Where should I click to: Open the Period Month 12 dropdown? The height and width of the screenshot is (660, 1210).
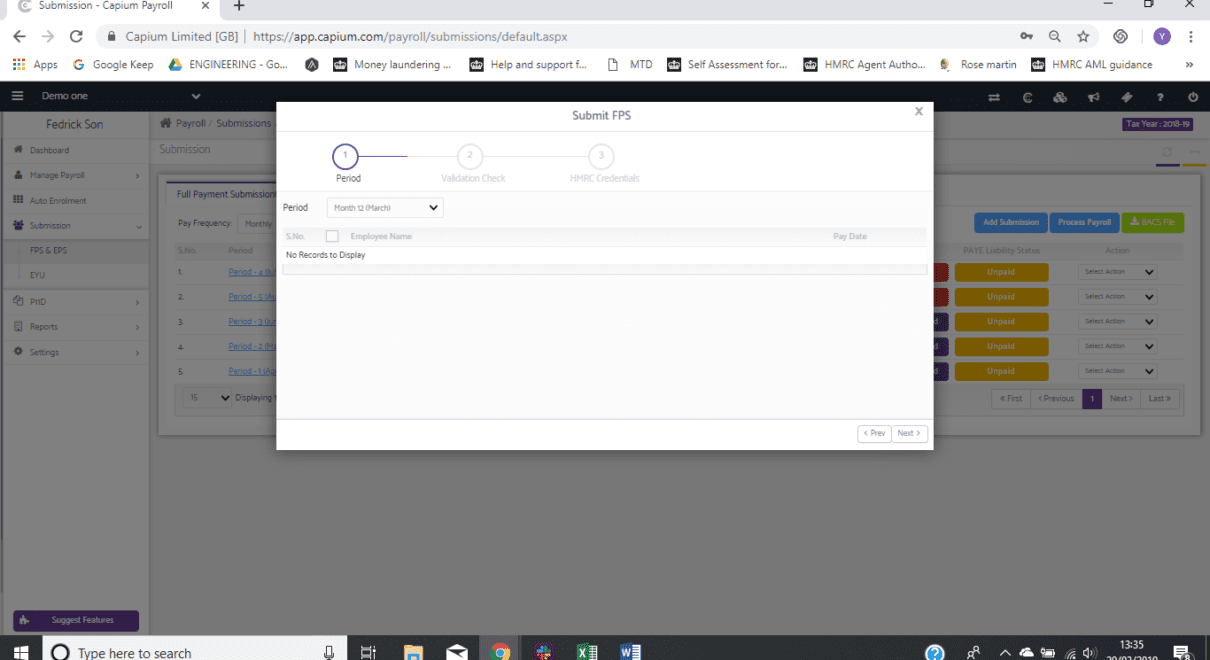[385, 208]
